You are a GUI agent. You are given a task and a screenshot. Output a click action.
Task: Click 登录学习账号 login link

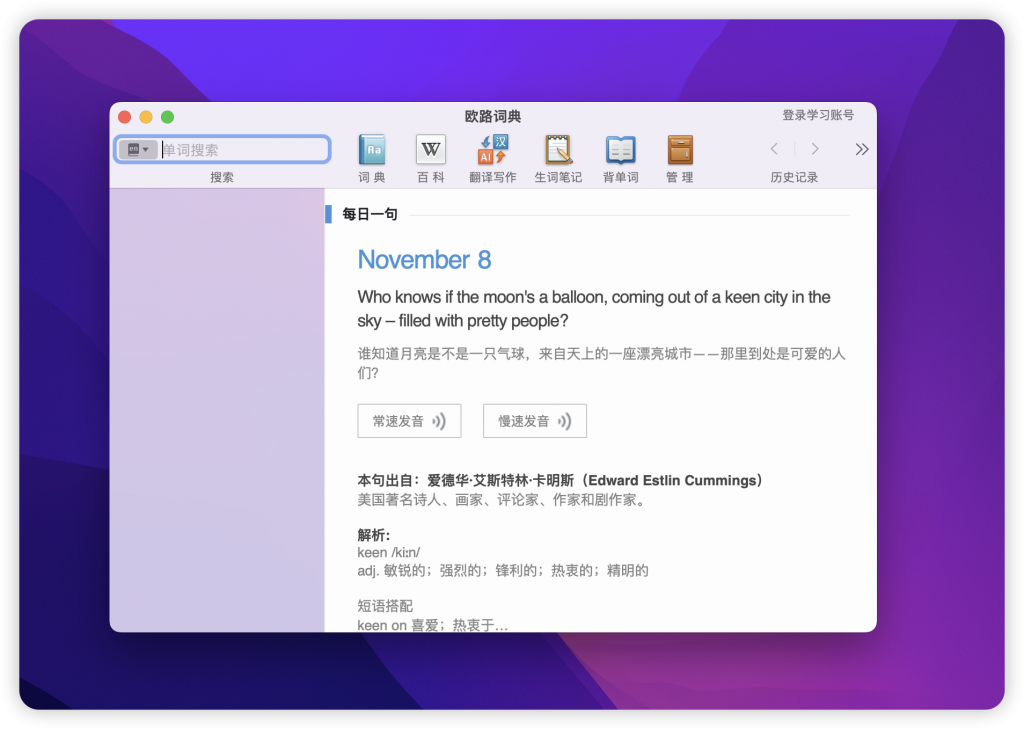coord(818,115)
